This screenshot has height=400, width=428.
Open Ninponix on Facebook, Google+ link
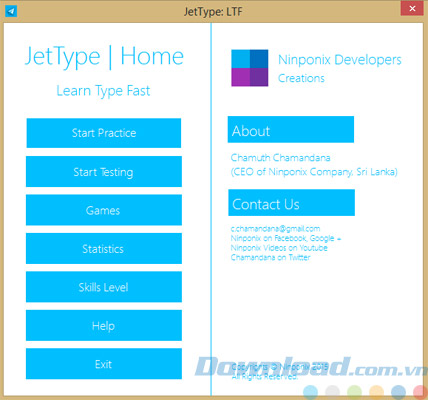(x=286, y=238)
